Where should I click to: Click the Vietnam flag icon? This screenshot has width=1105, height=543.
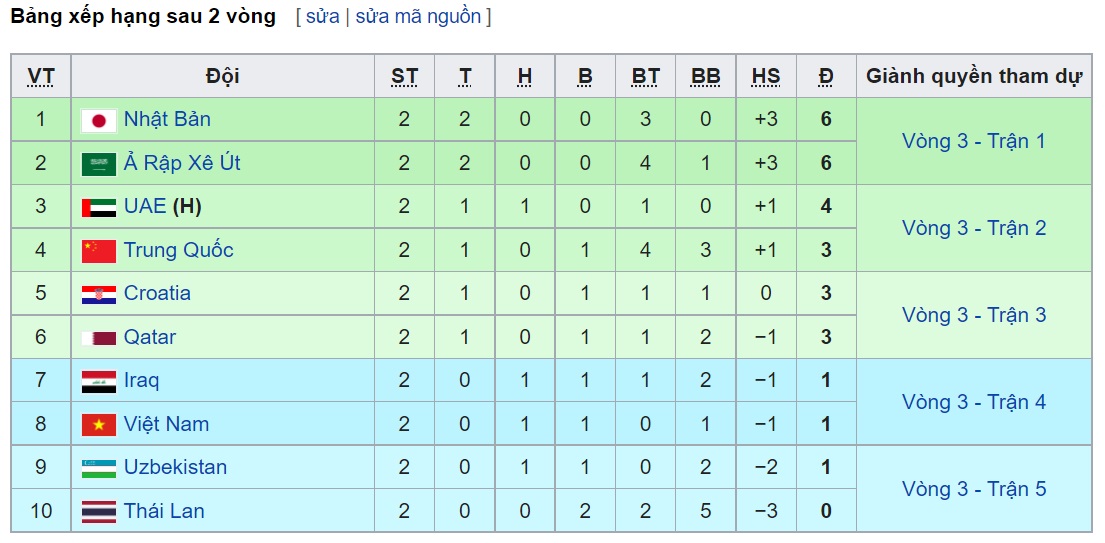99,425
